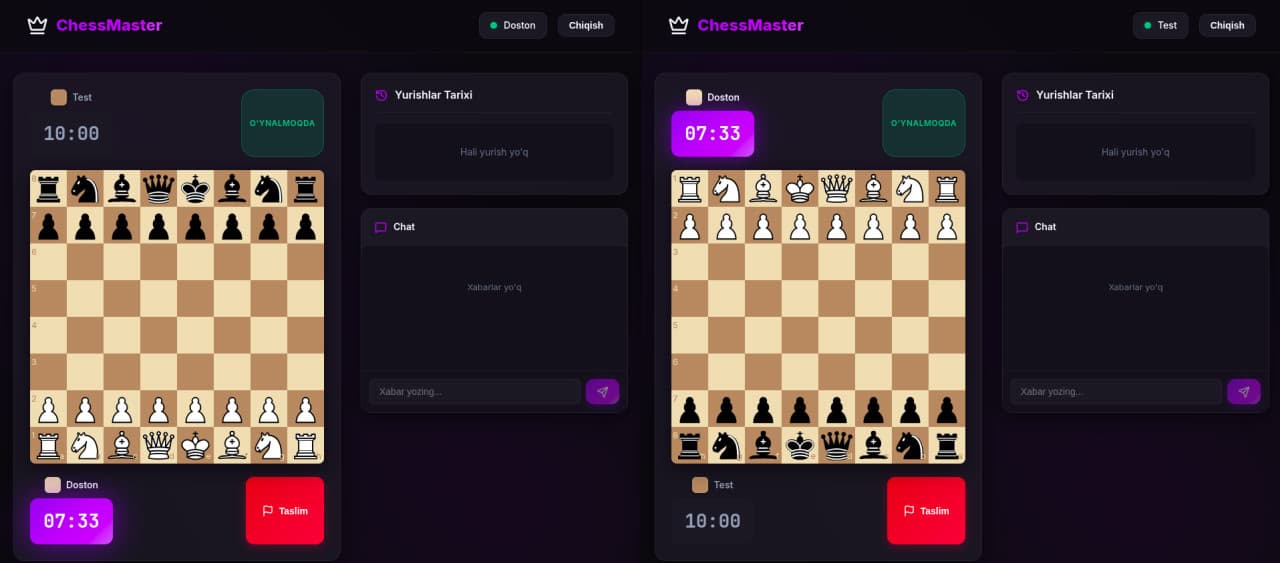The width and height of the screenshot is (1280, 563).
Task: Select the white queen on the right board
Action: (836, 188)
